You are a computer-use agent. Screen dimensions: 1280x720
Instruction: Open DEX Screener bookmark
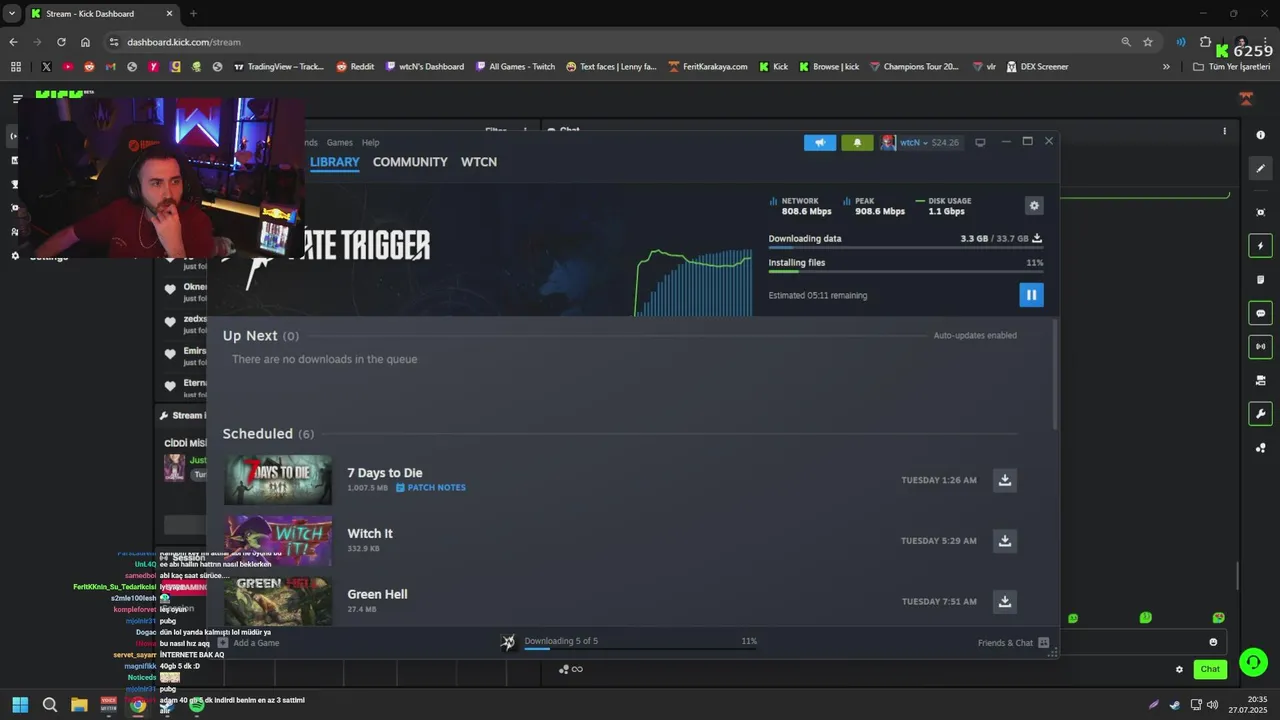(x=1037, y=67)
